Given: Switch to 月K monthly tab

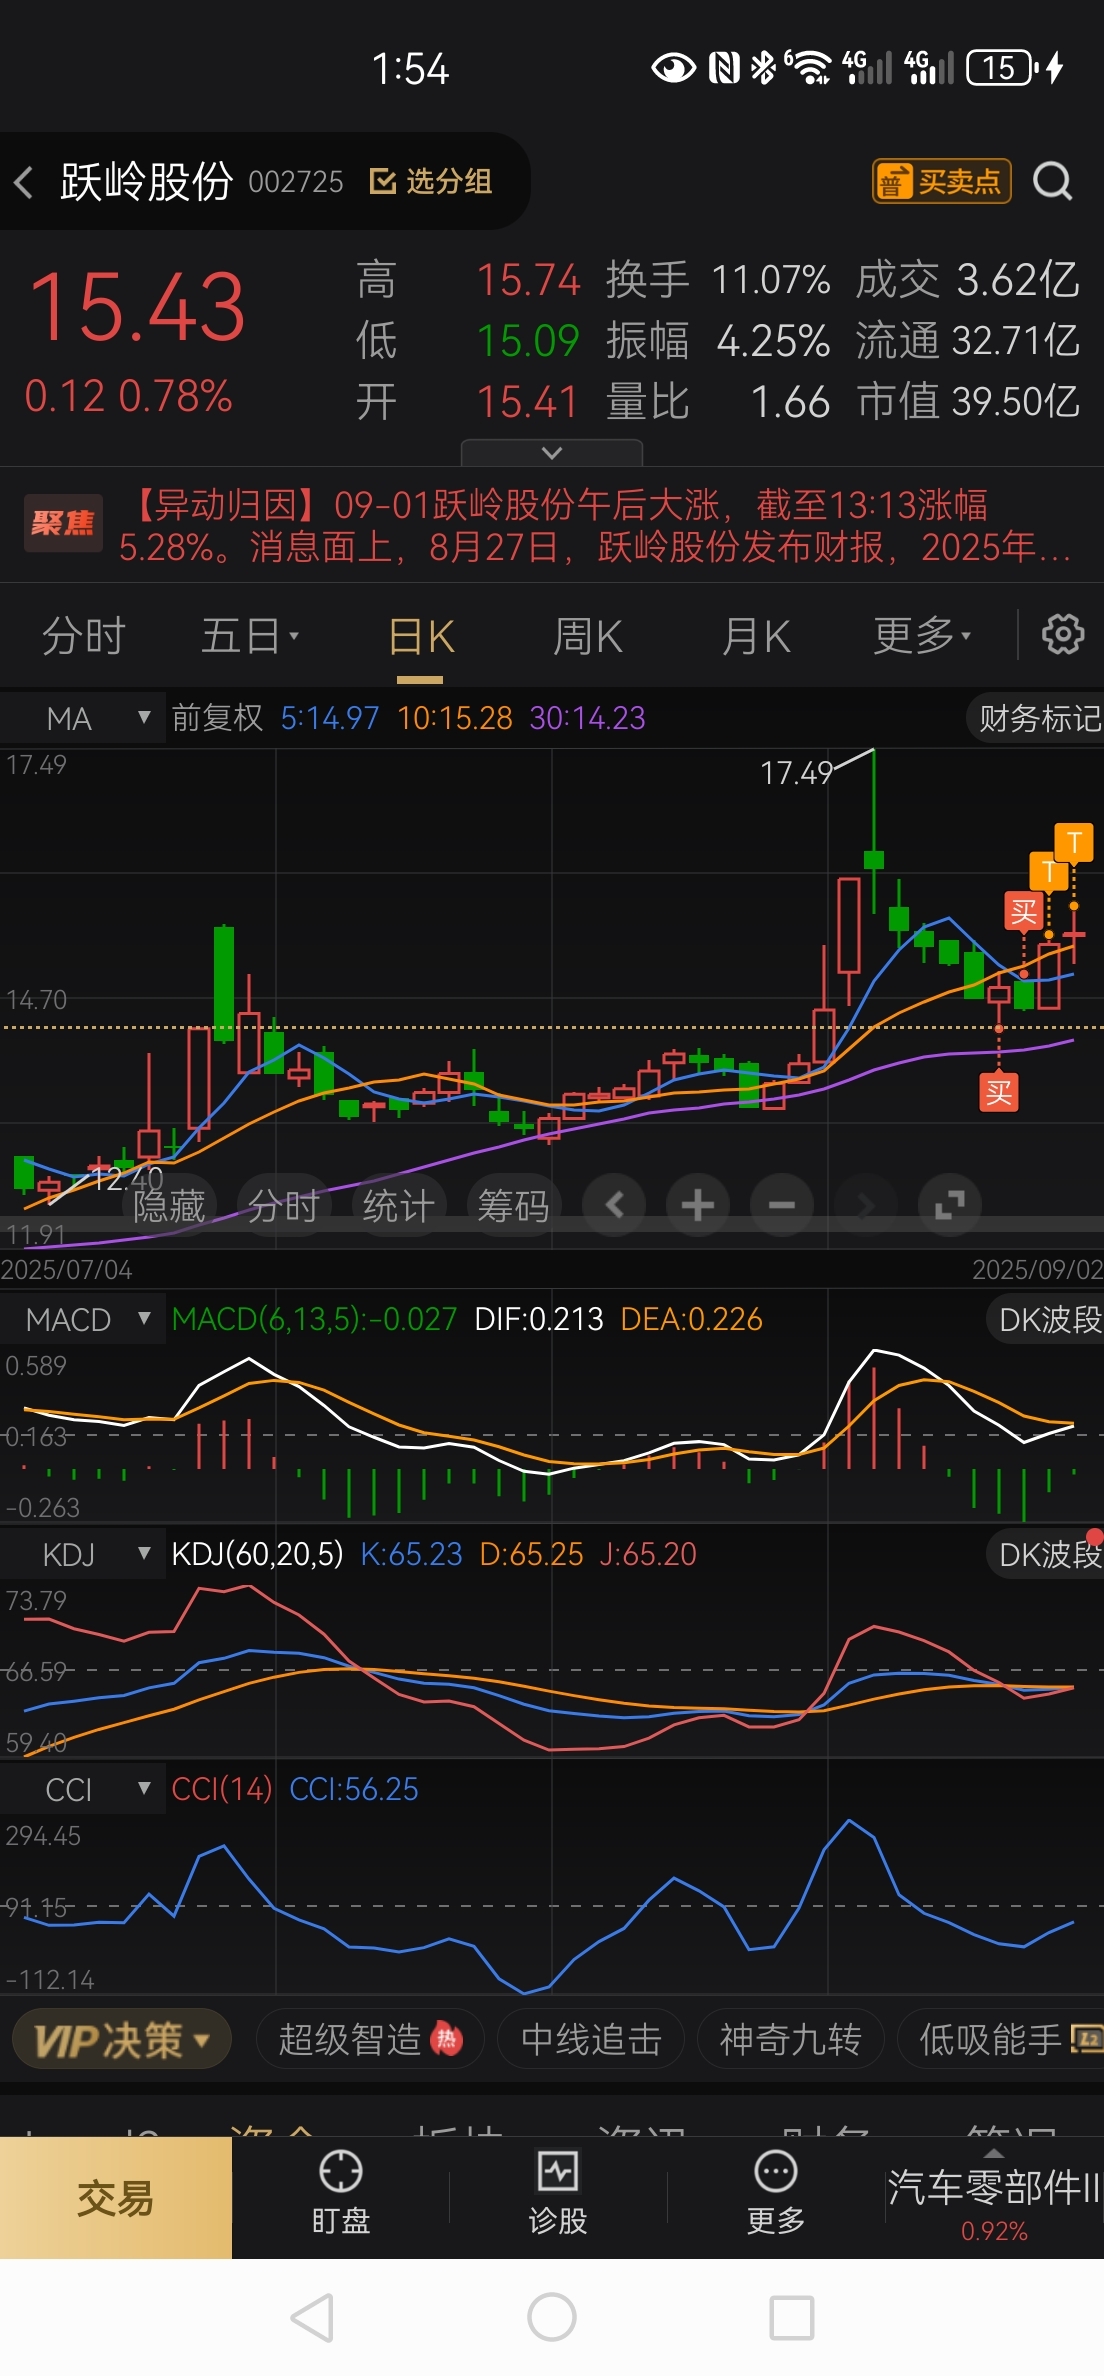Looking at the screenshot, I should [x=756, y=637].
